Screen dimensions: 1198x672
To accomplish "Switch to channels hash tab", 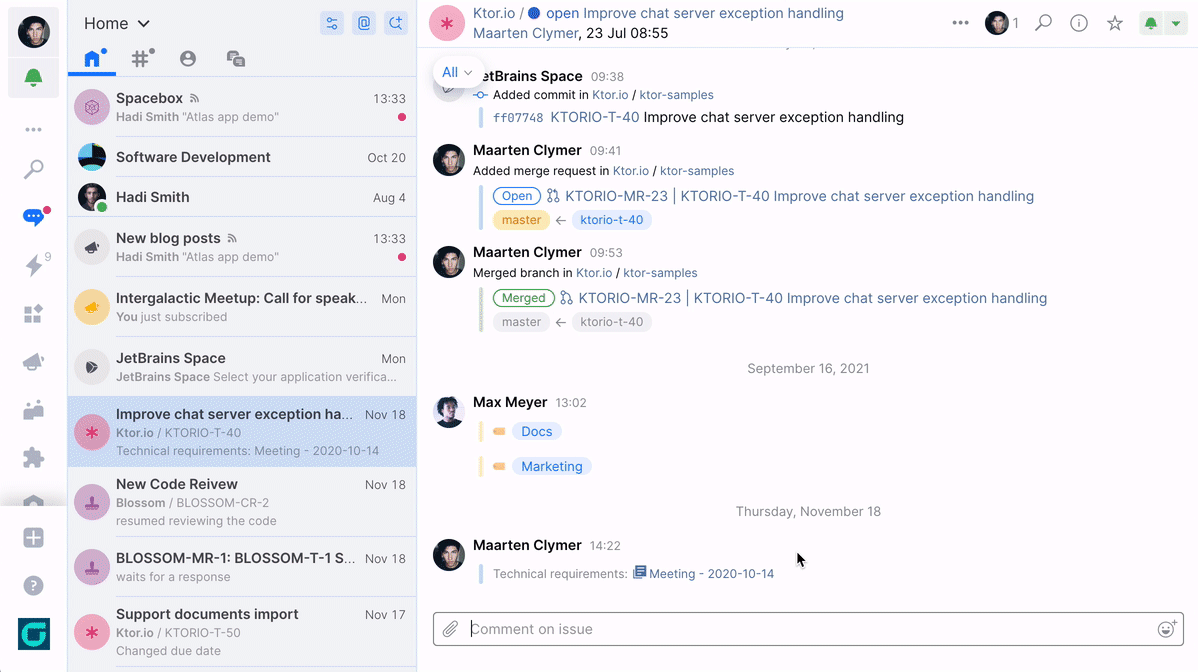I will pyautogui.click(x=141, y=59).
